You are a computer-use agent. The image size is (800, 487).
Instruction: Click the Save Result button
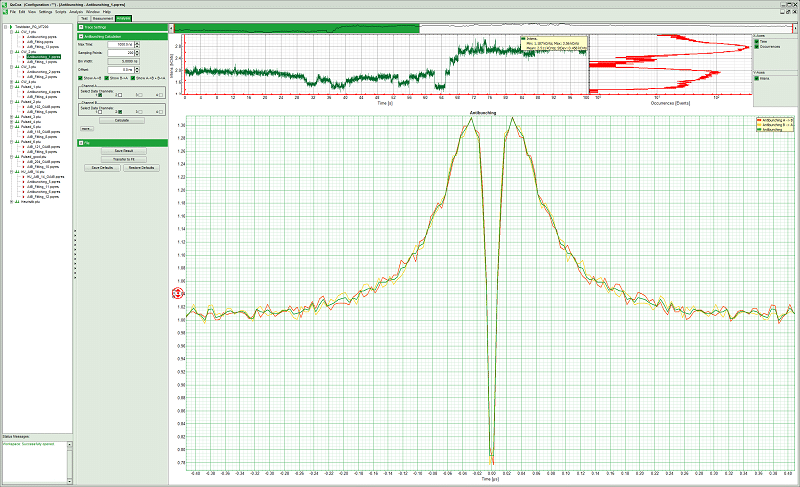(123, 150)
